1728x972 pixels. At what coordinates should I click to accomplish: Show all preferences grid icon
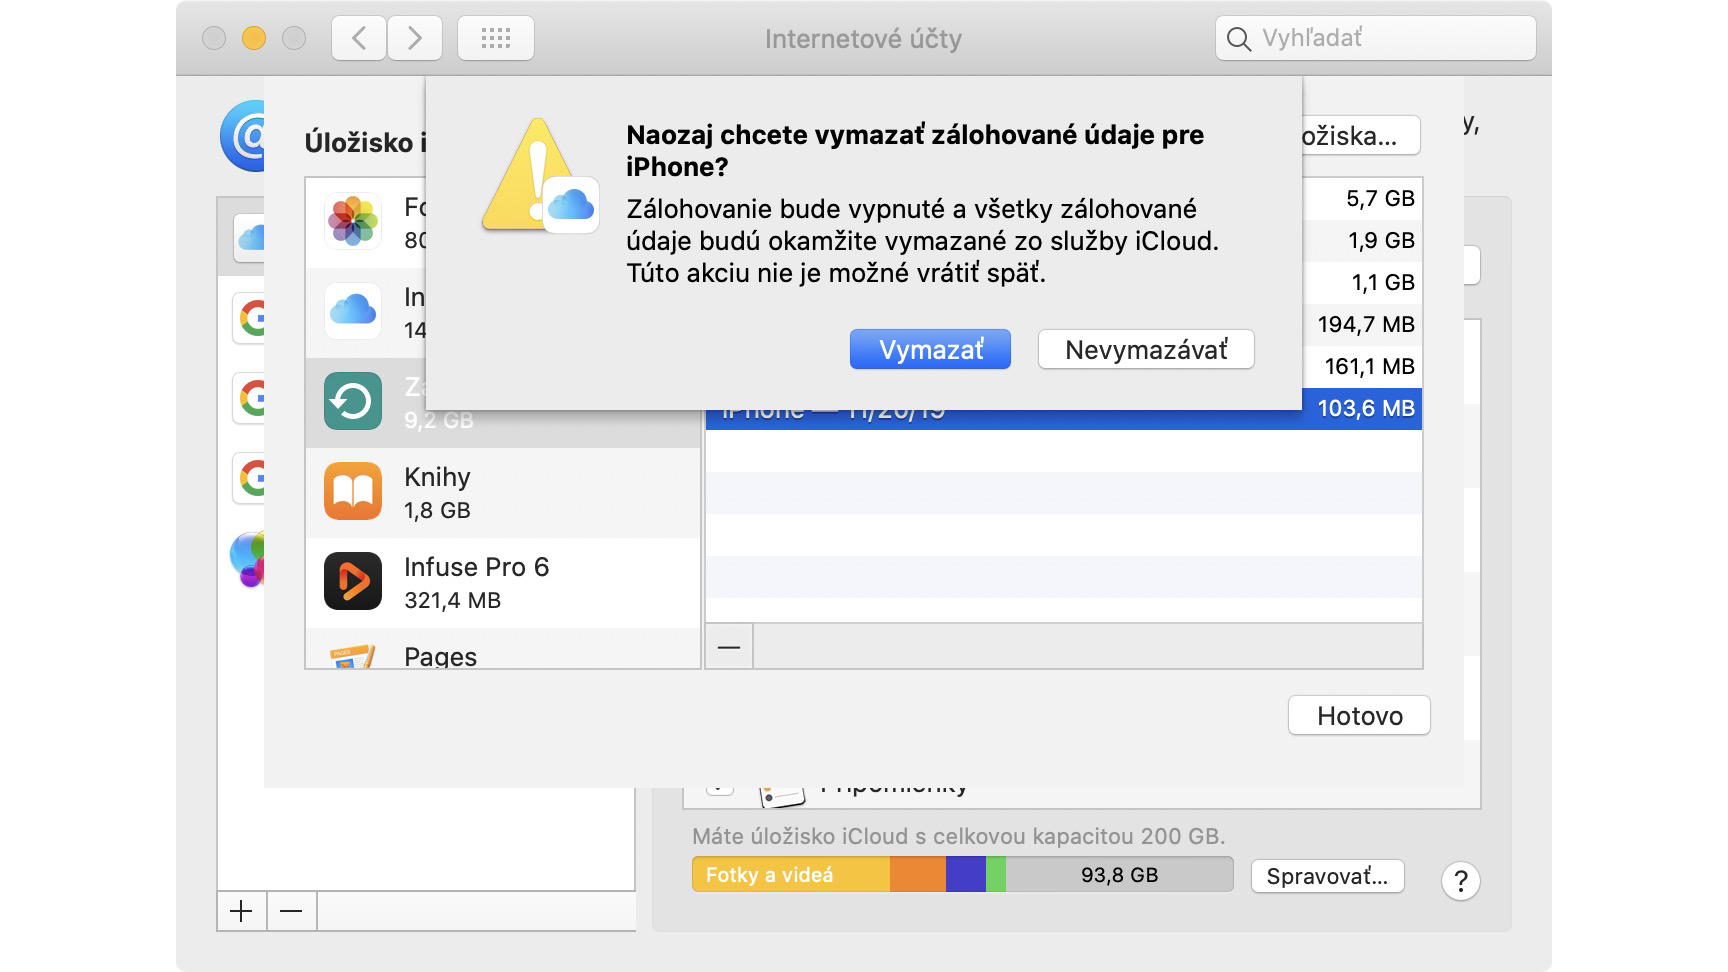[496, 39]
